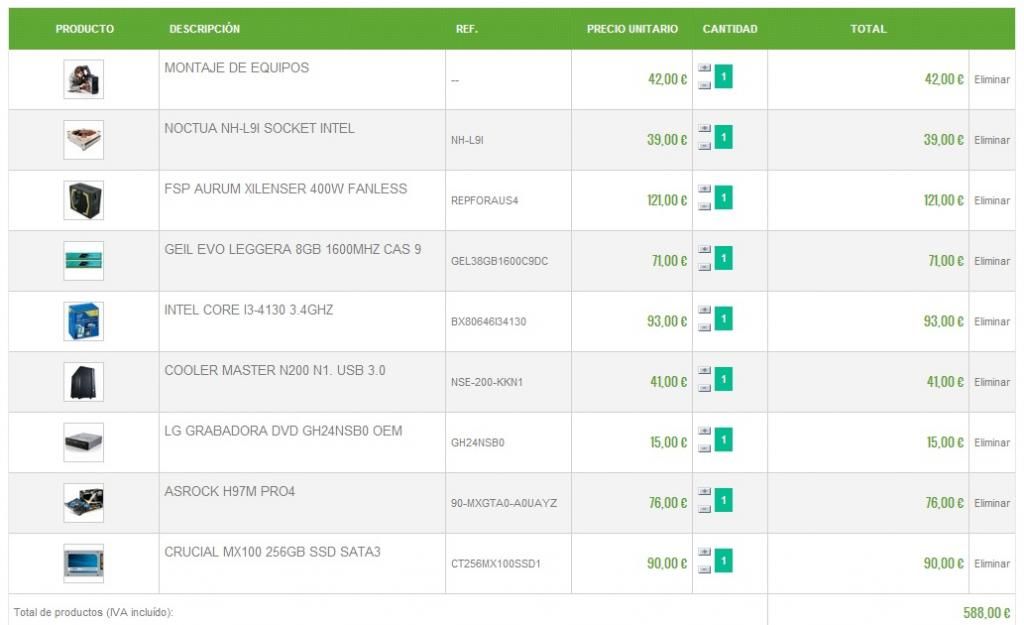1024x625 pixels.
Task: Open COOLER MASTER N200 N1. USB 3.0 description
Action: coord(275,371)
